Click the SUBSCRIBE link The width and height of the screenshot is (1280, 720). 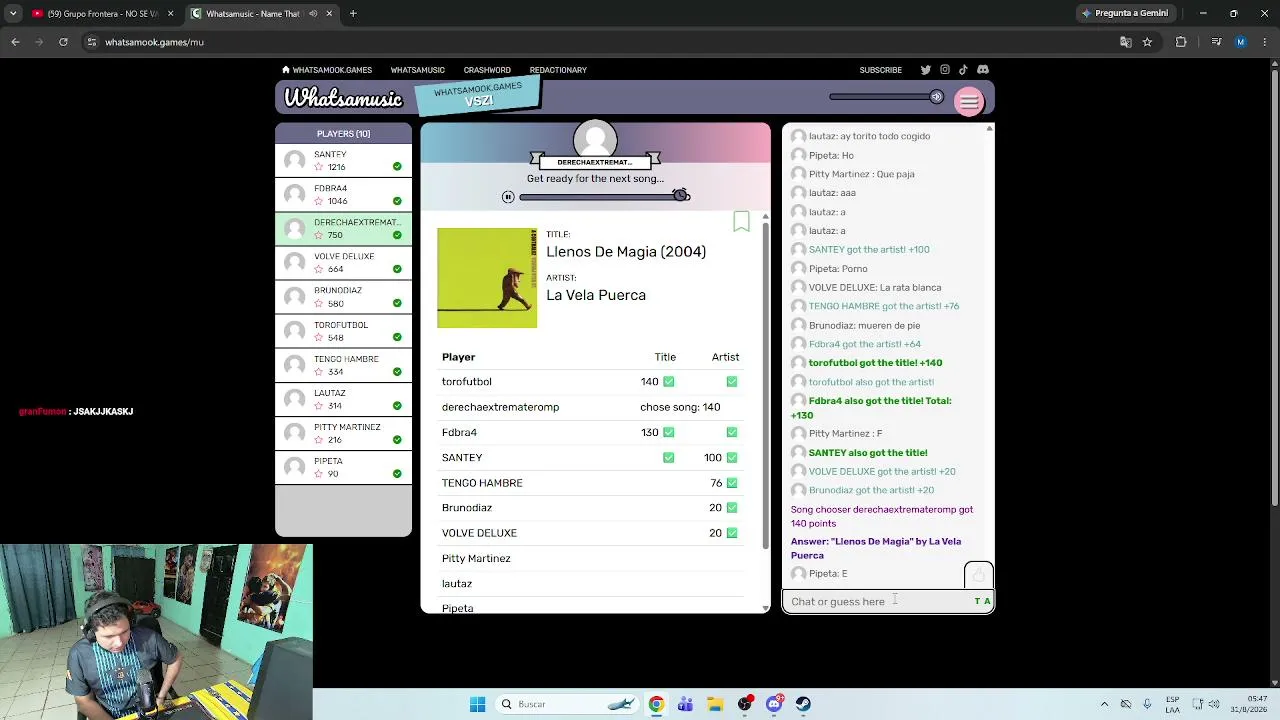(881, 70)
